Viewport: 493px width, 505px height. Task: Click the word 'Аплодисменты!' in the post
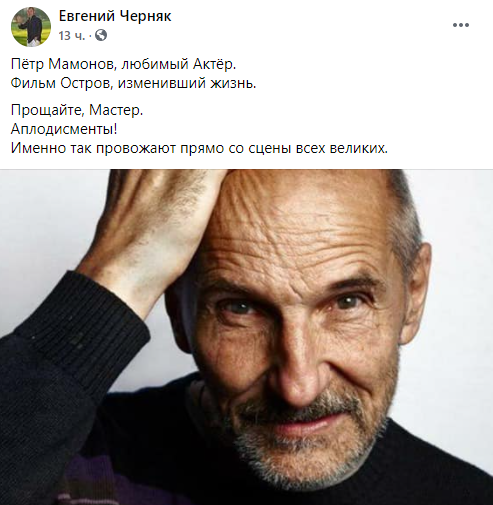(64, 129)
